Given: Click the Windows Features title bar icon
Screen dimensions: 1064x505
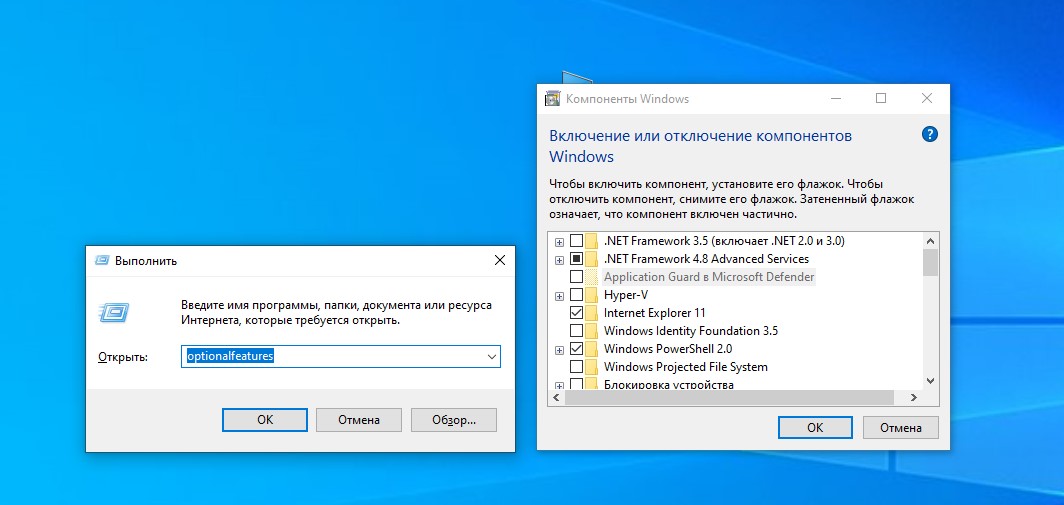Looking at the screenshot, I should coord(552,98).
